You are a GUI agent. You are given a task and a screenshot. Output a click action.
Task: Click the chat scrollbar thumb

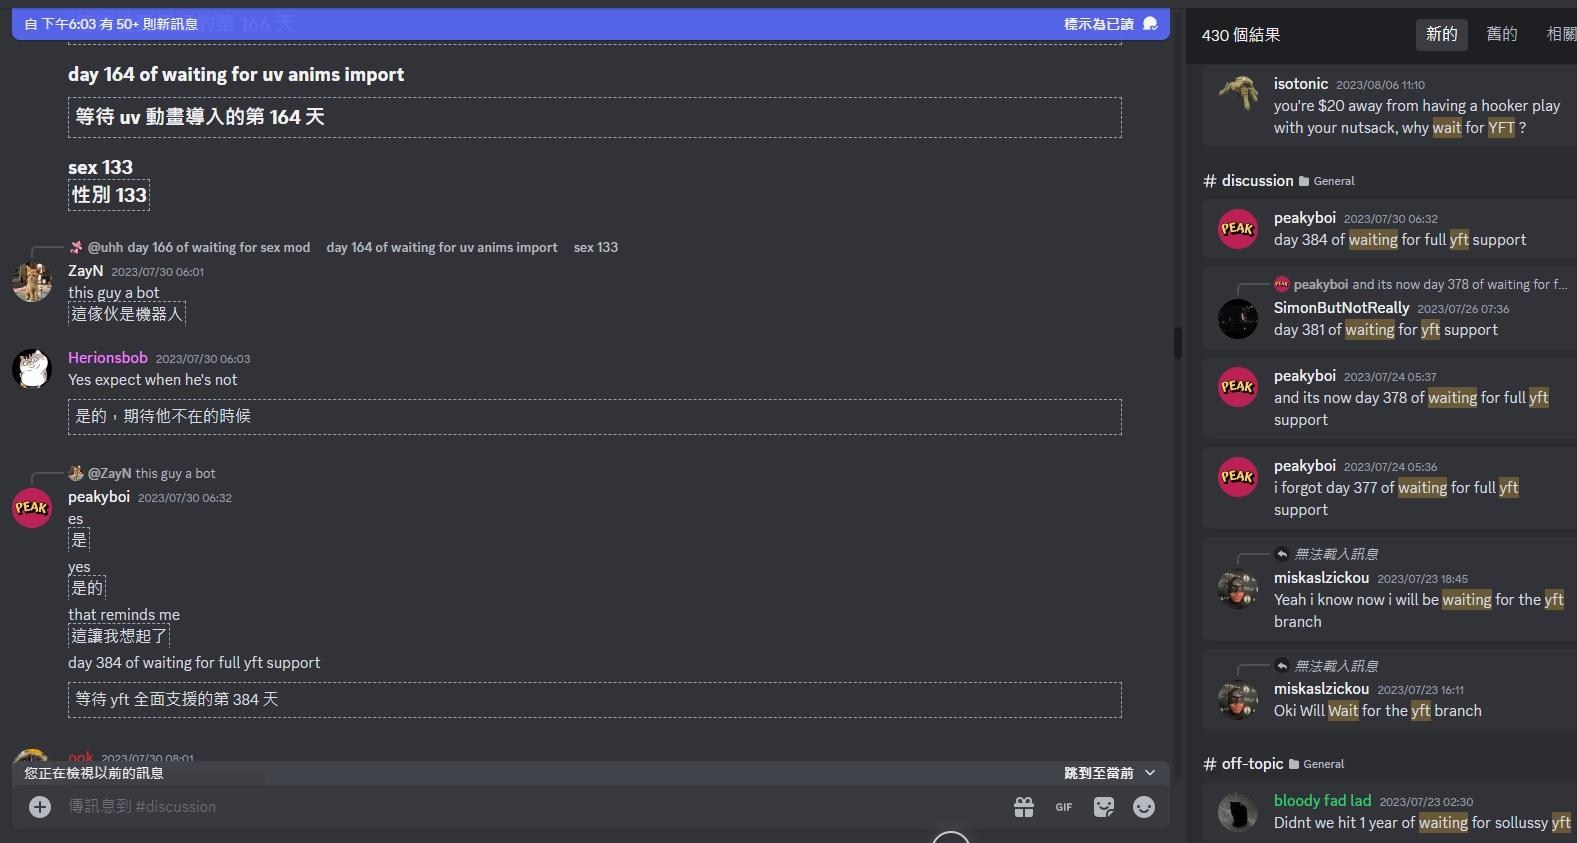1177,343
